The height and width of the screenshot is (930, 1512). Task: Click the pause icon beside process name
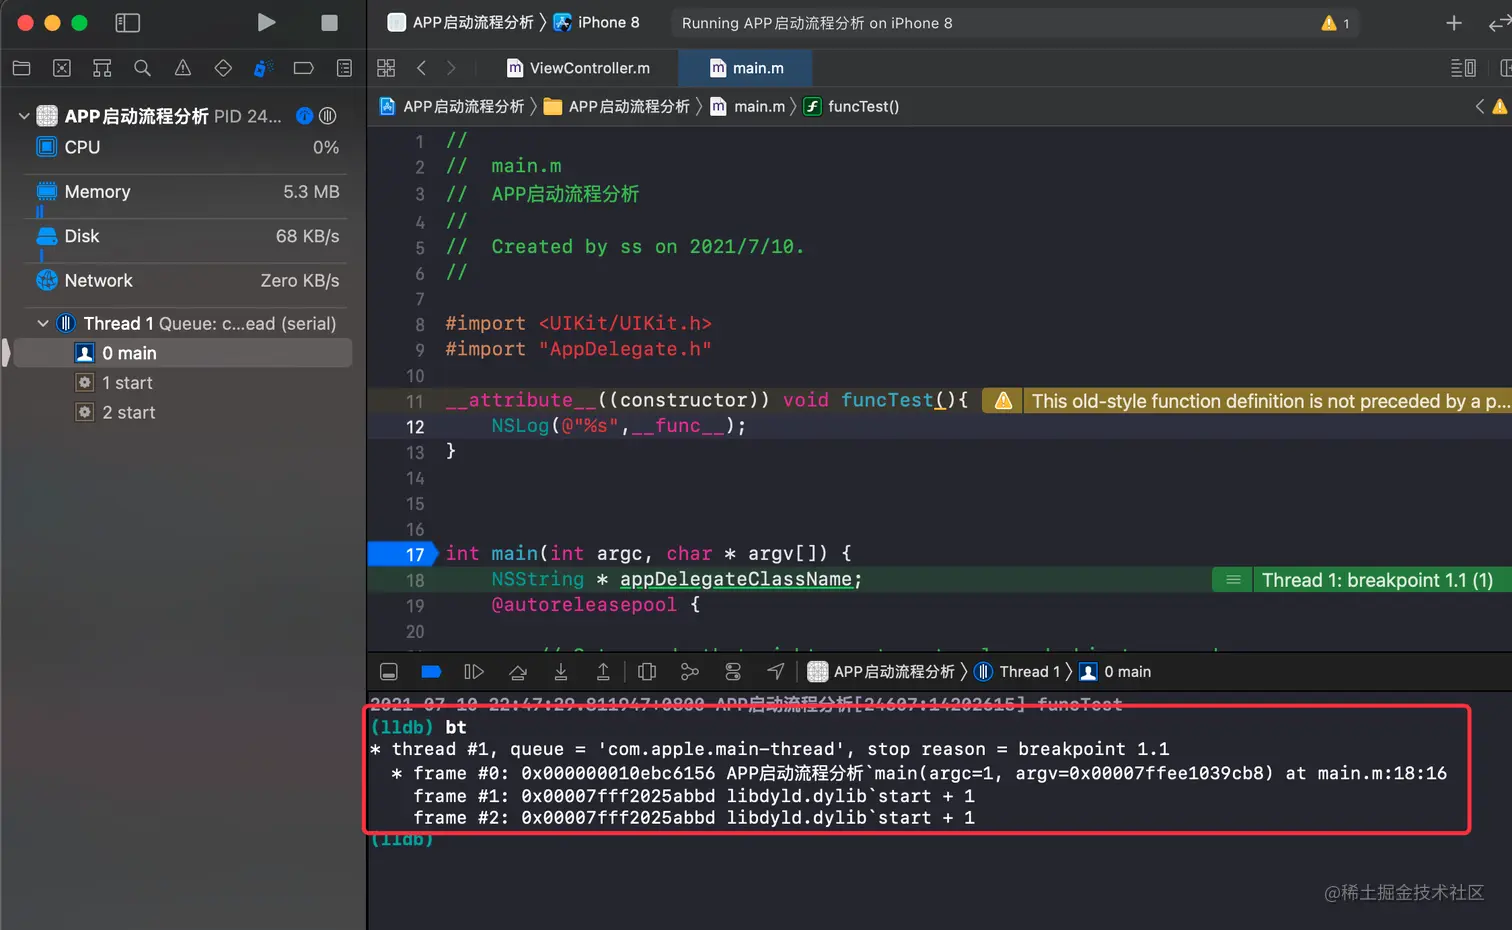point(327,116)
